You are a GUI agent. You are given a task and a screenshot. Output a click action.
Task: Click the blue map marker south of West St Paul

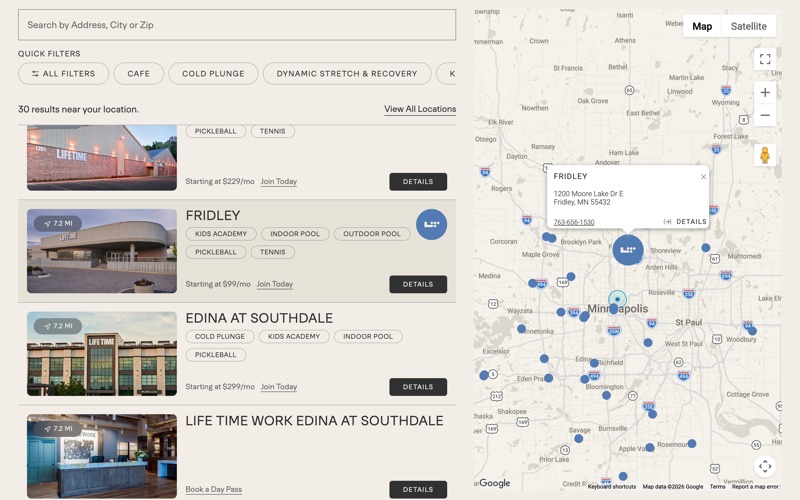(647, 342)
